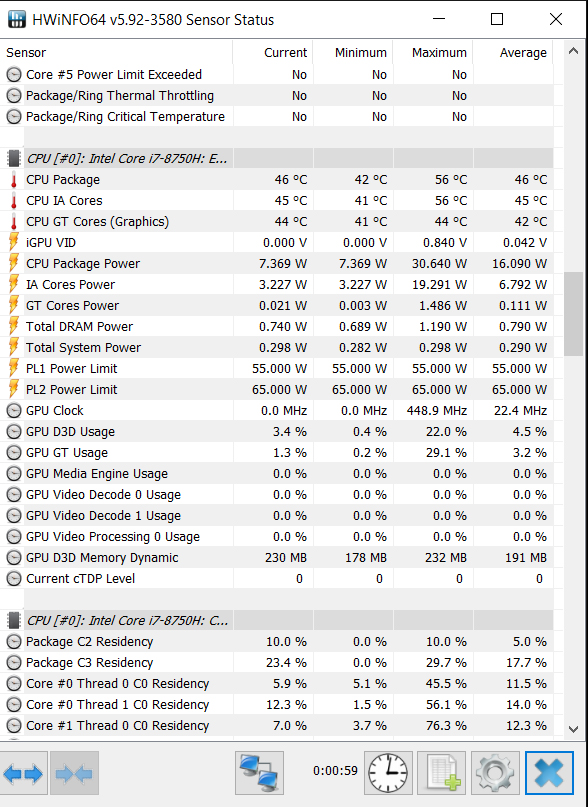Select the Package C3 Residency row
Screen dimensions: 588x807
coord(277,663)
